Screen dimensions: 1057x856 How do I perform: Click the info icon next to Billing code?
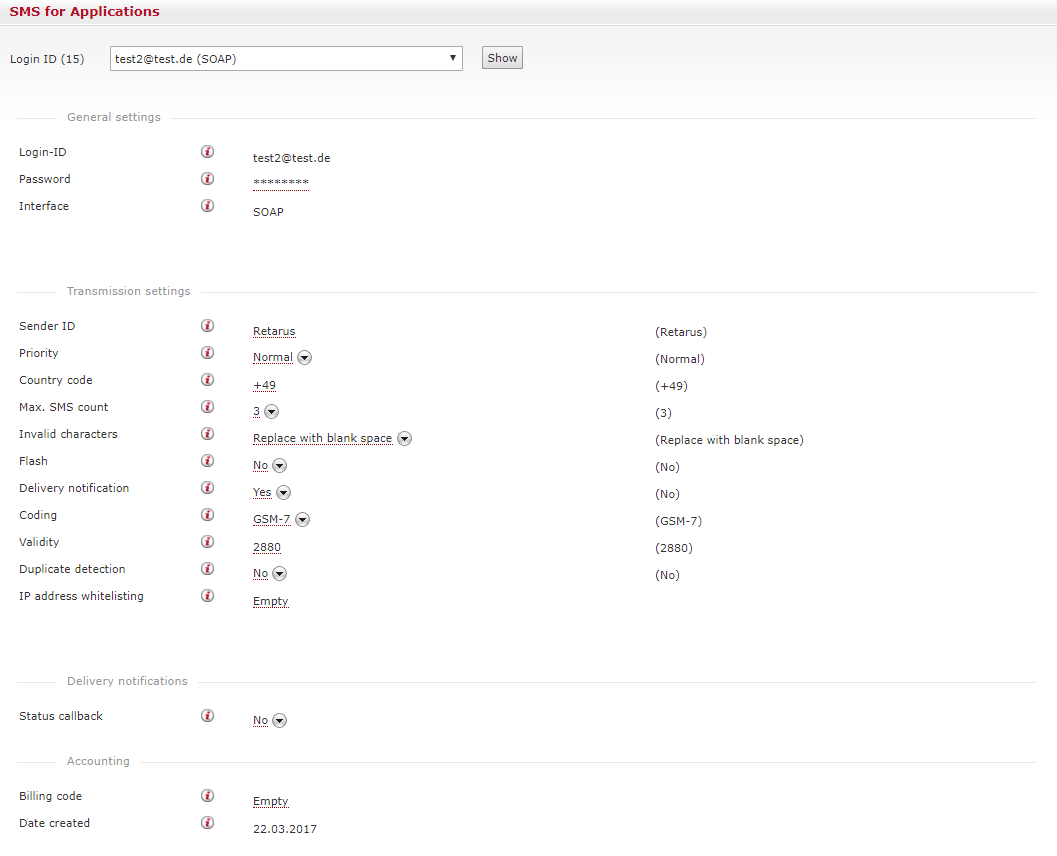point(207,796)
